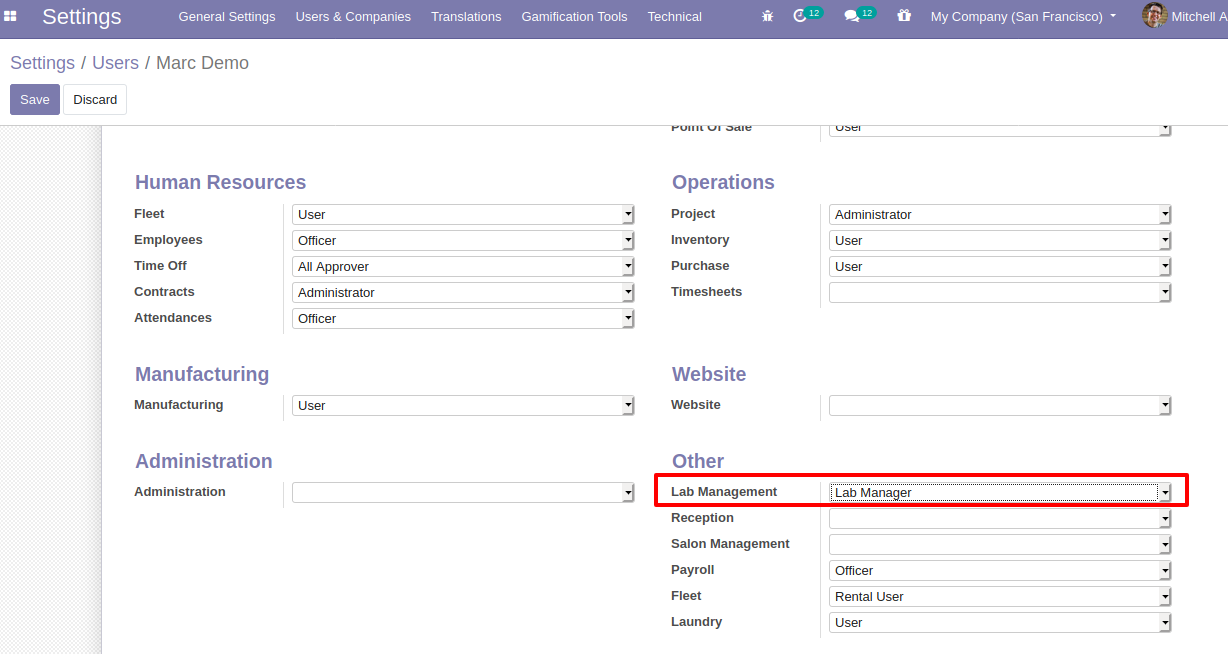Image resolution: width=1228 pixels, height=654 pixels.
Task: Click the Mitchell Admin user avatar
Action: [1154, 16]
